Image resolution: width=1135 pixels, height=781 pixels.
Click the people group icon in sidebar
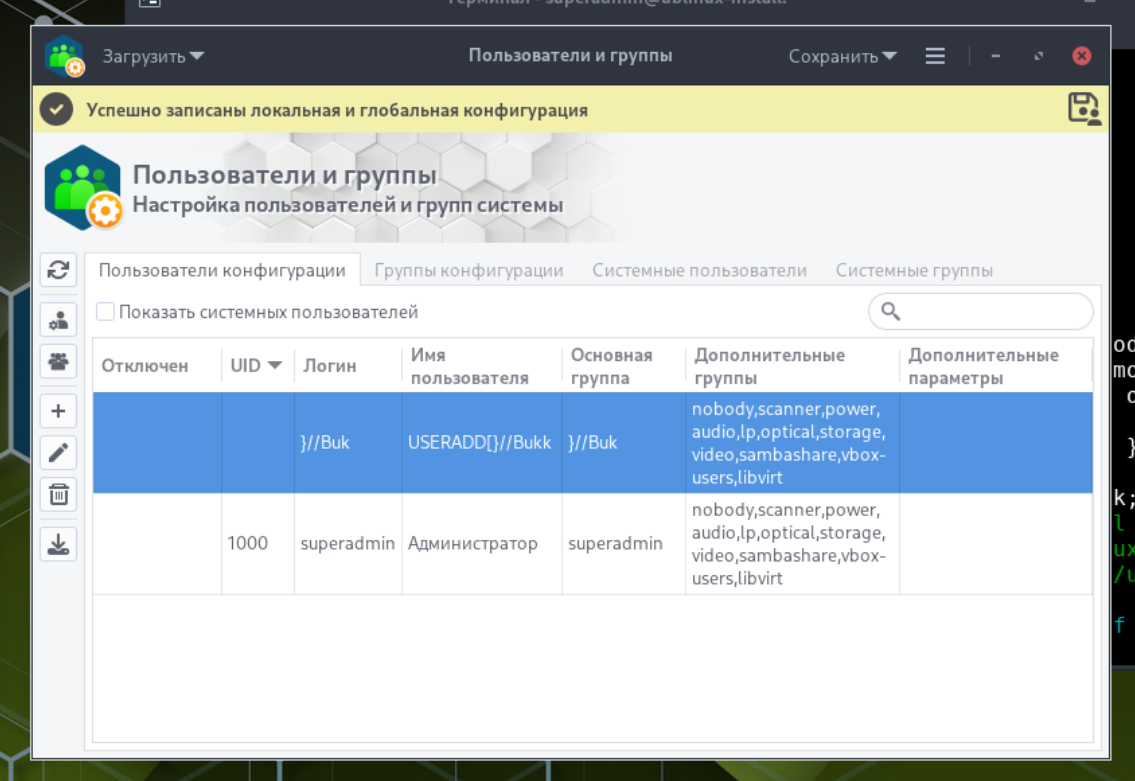(58, 361)
